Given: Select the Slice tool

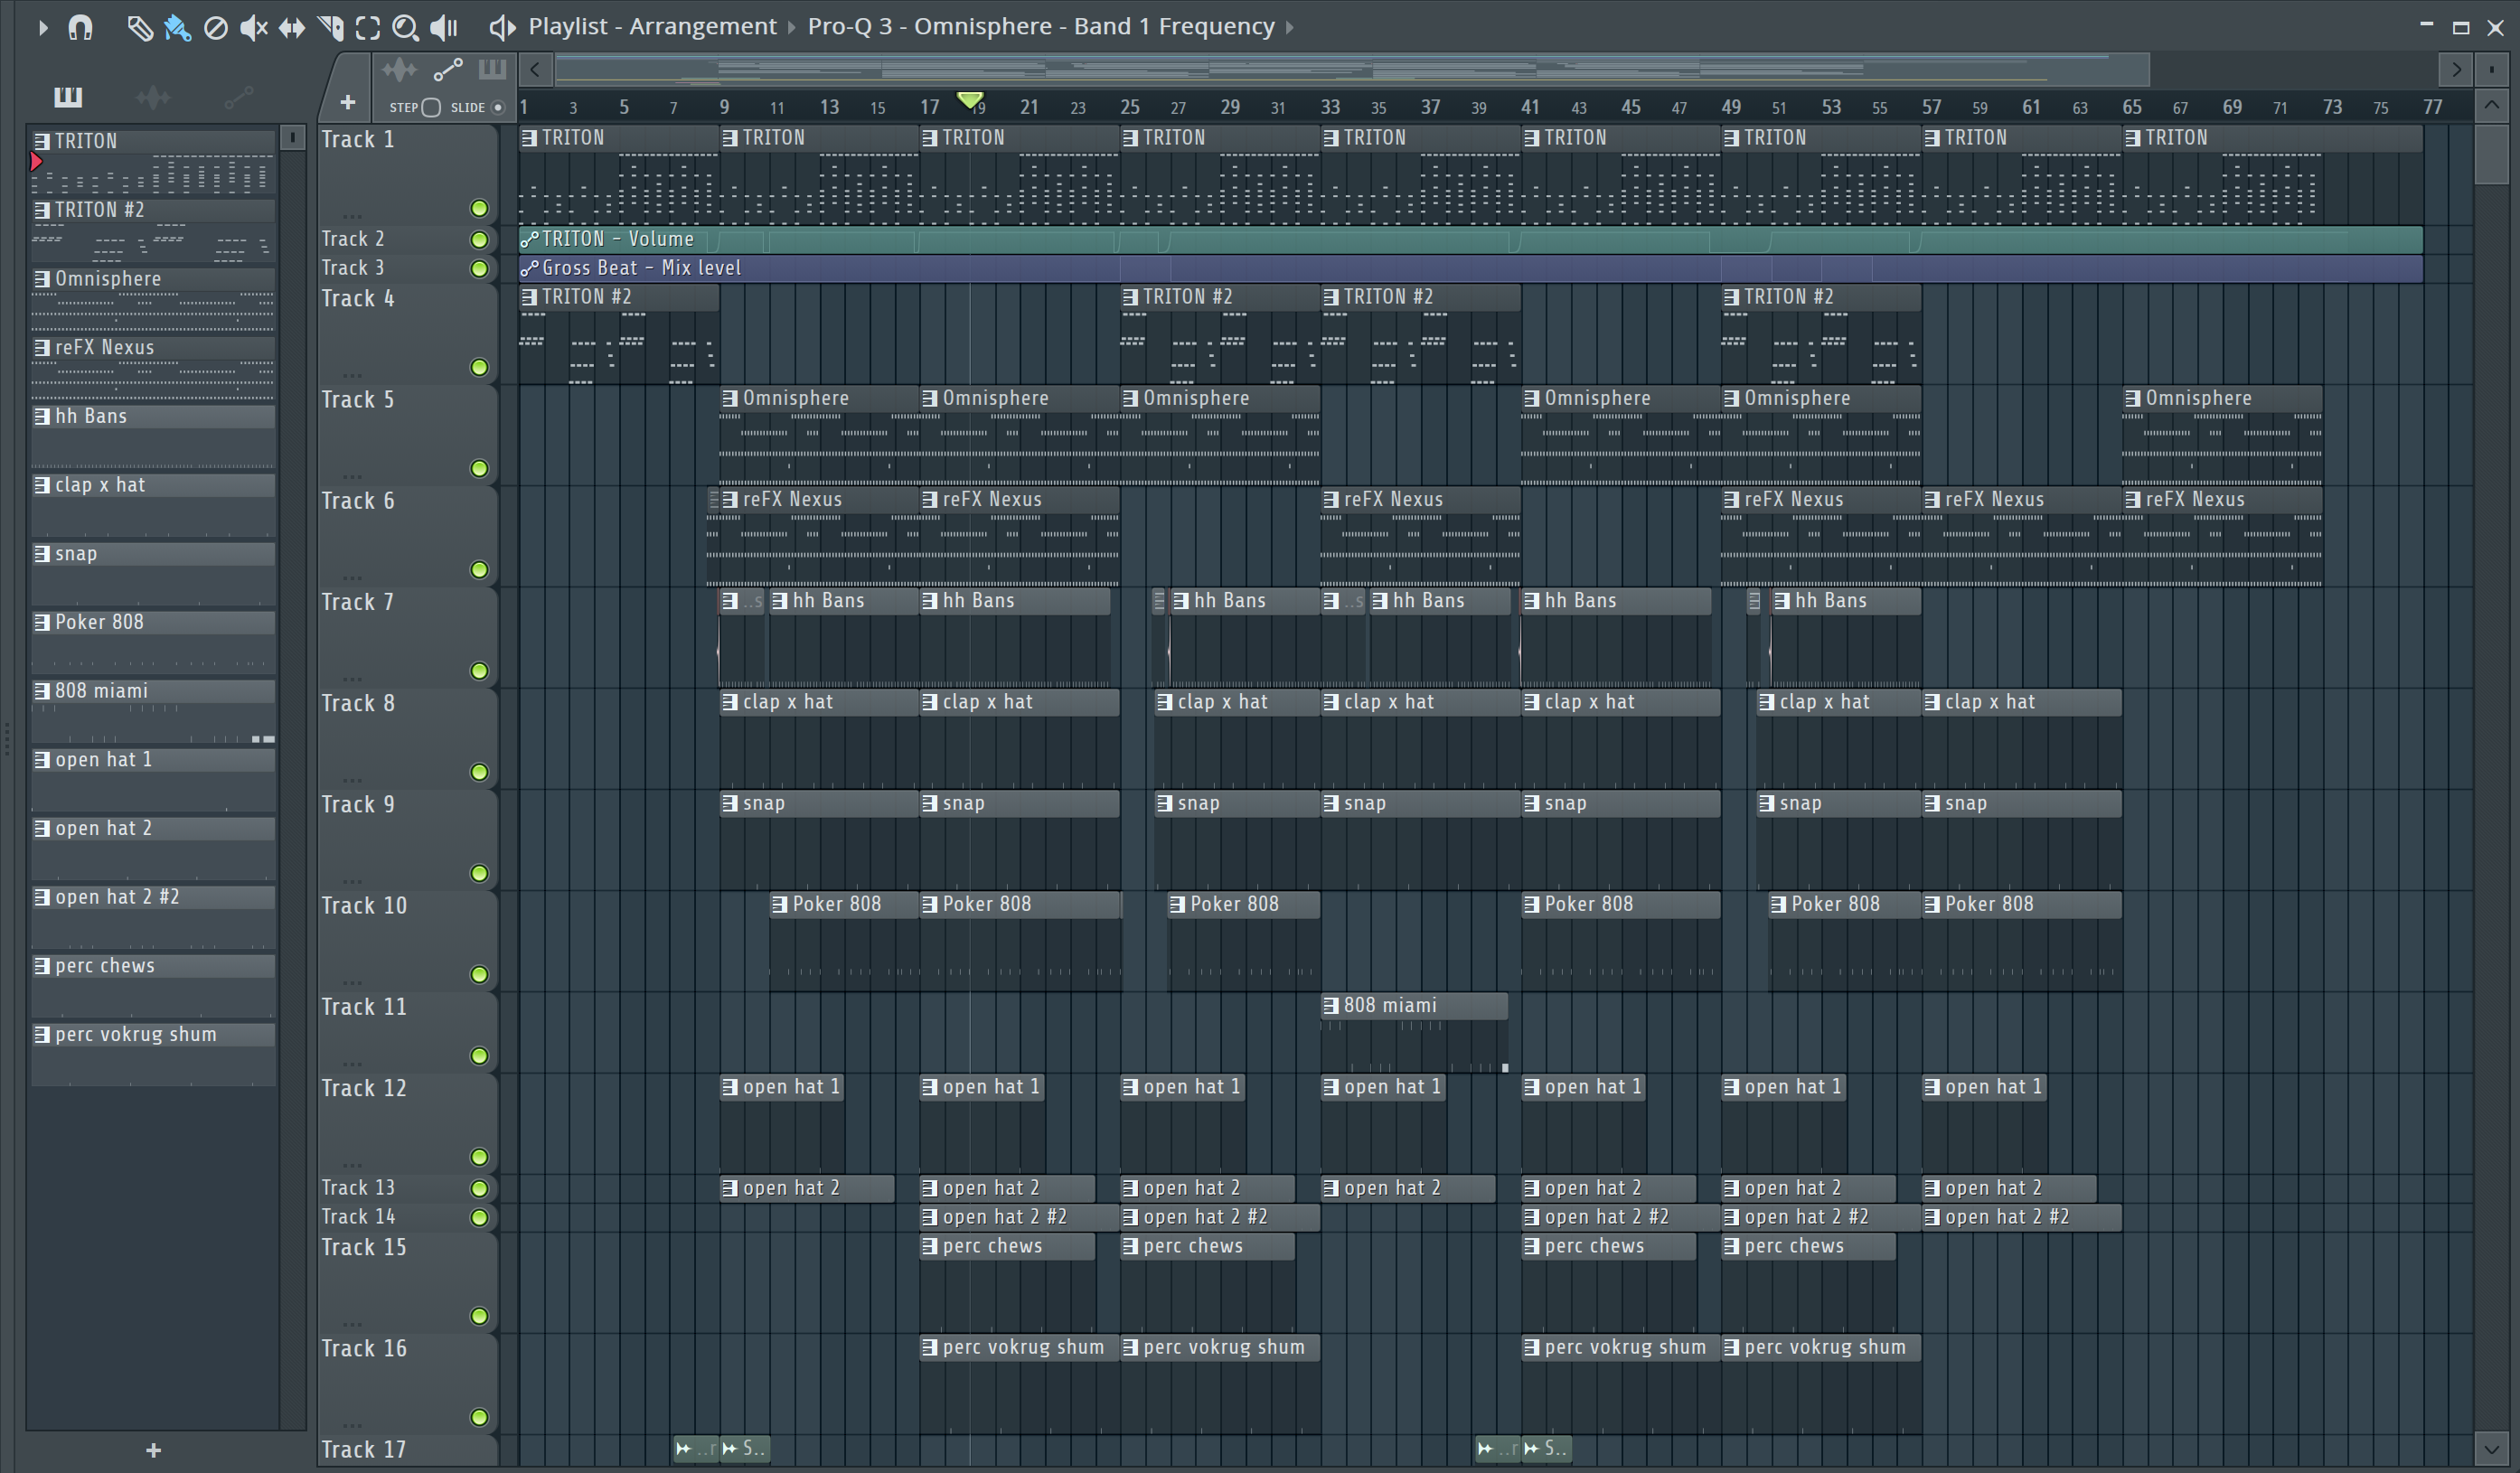Looking at the screenshot, I should [x=330, y=28].
